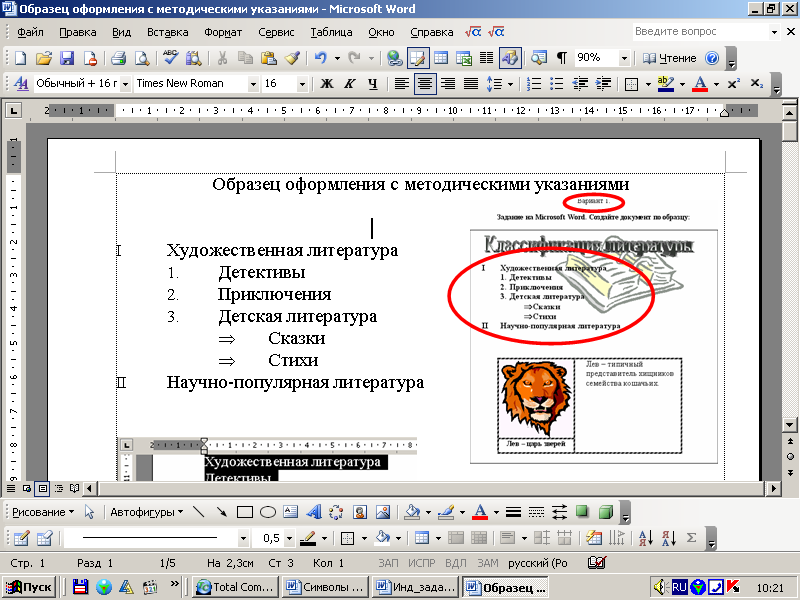800x600 pixels.
Task: Increase the paragraph indent
Action: click(603, 84)
